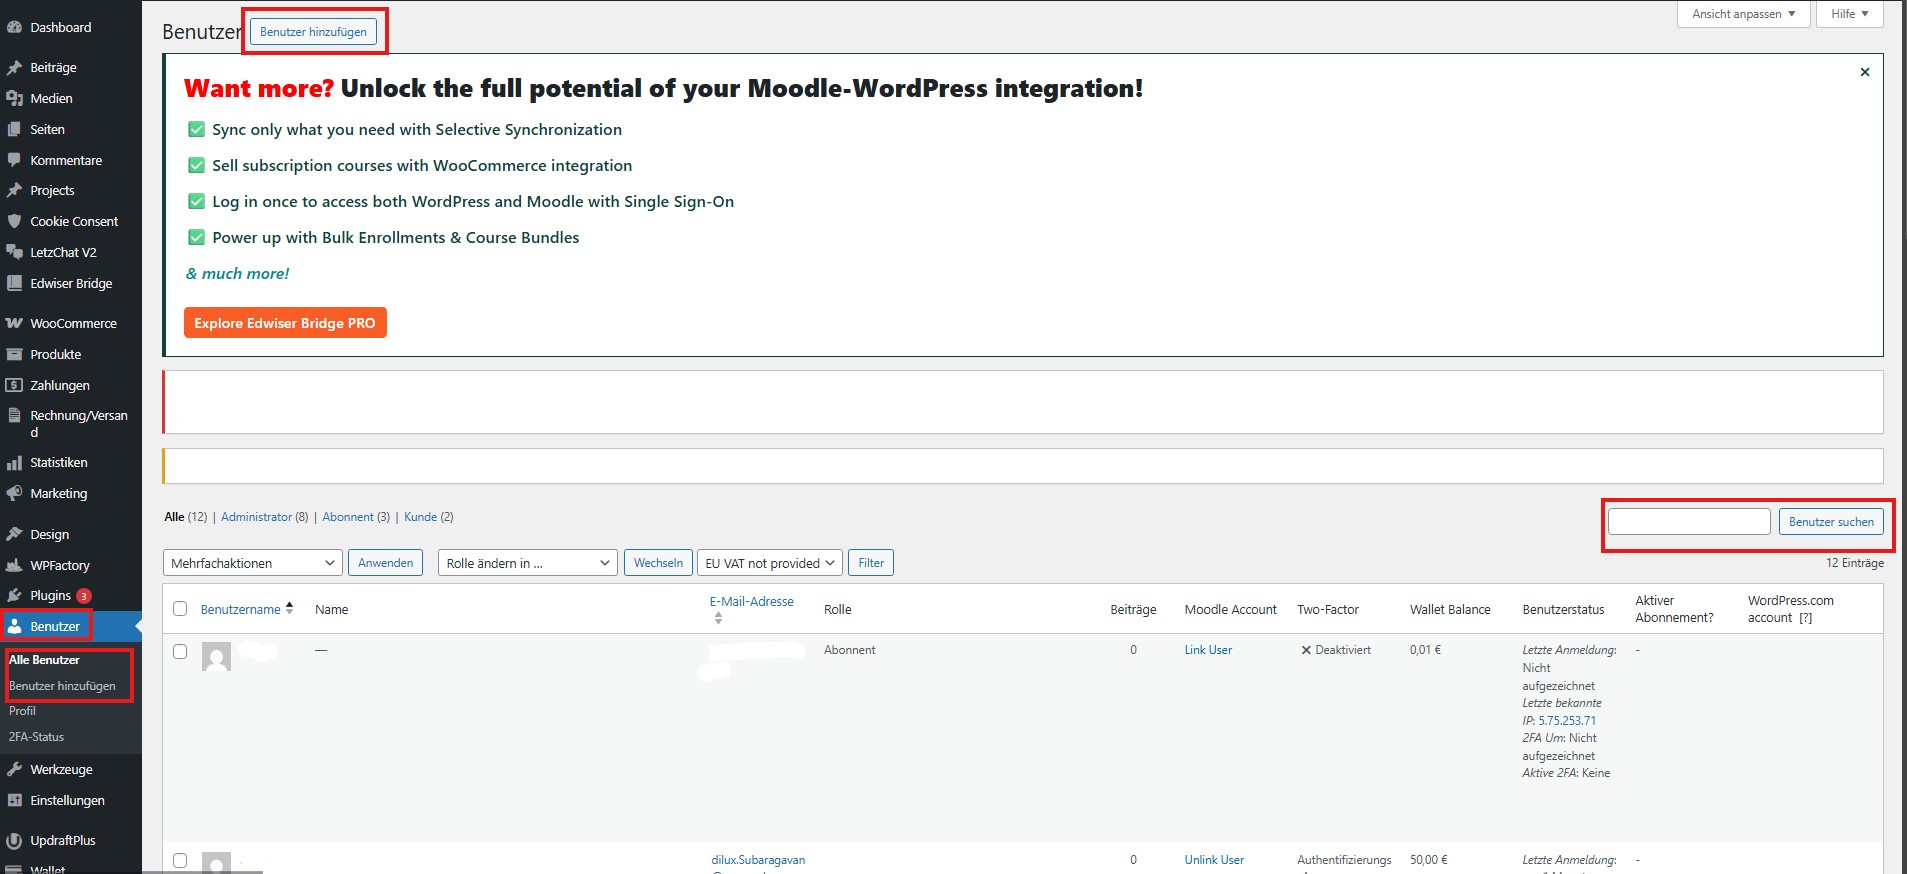Click the Wechseln button
This screenshot has height=874, width=1907.
(658, 563)
